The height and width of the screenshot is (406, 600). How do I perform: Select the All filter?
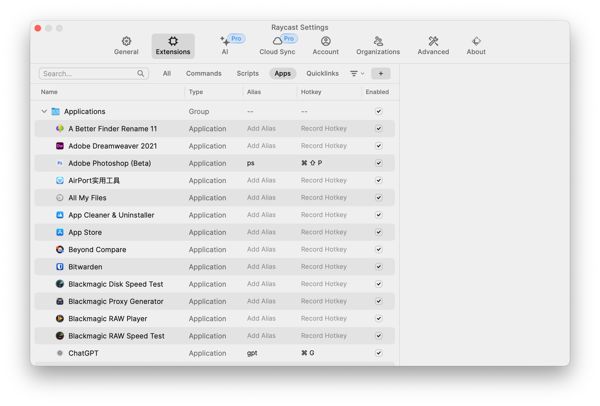[x=167, y=73]
